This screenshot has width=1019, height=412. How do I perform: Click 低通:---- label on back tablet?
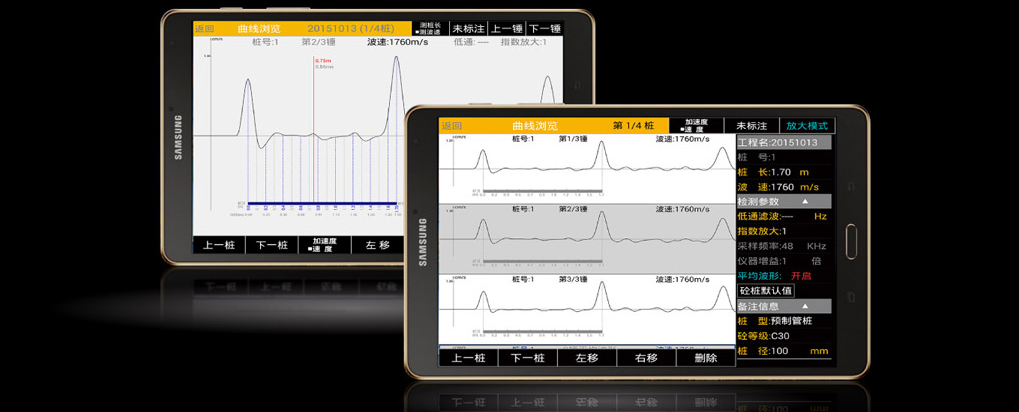coord(471,42)
